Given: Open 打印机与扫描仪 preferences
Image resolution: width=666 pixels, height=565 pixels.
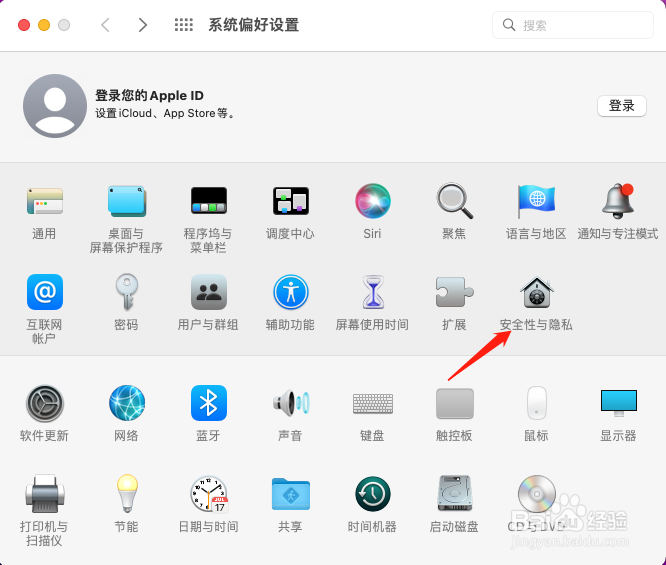Looking at the screenshot, I should tap(45, 494).
